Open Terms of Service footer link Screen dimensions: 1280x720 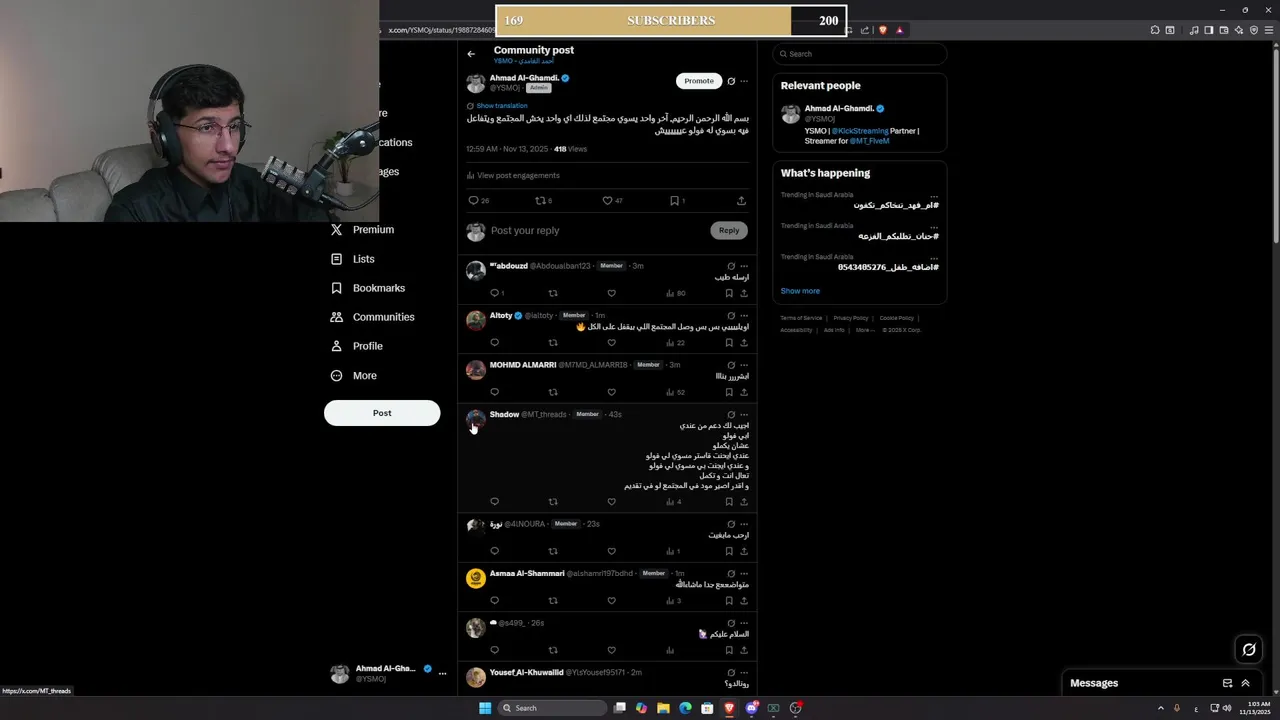click(801, 318)
